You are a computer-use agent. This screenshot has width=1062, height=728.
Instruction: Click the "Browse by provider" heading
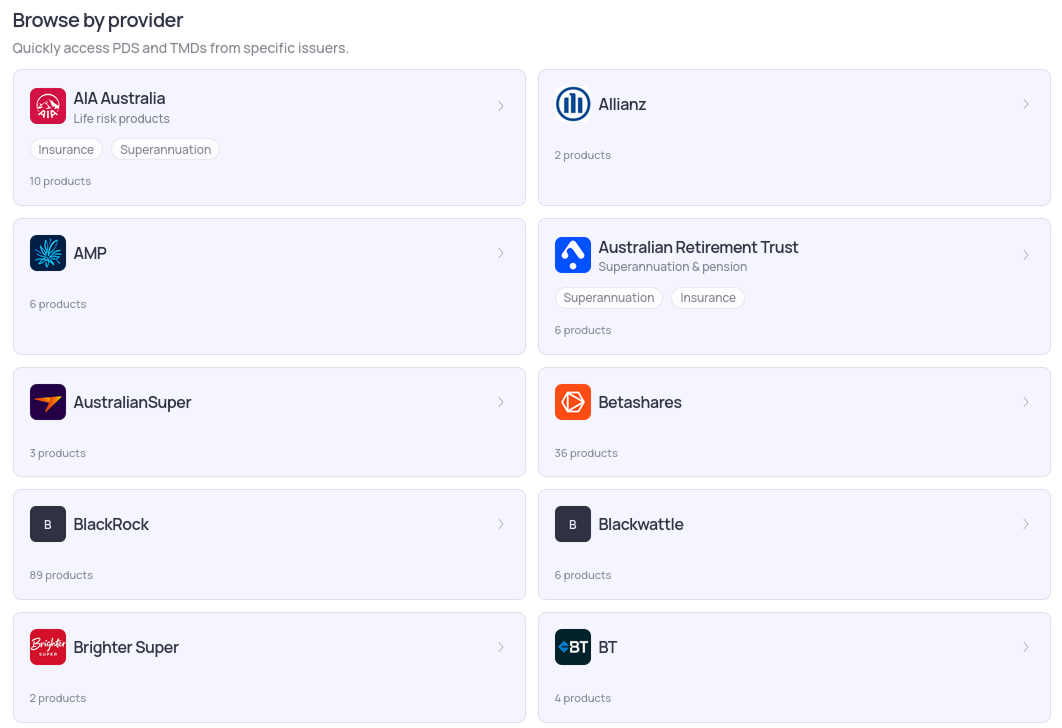click(98, 20)
